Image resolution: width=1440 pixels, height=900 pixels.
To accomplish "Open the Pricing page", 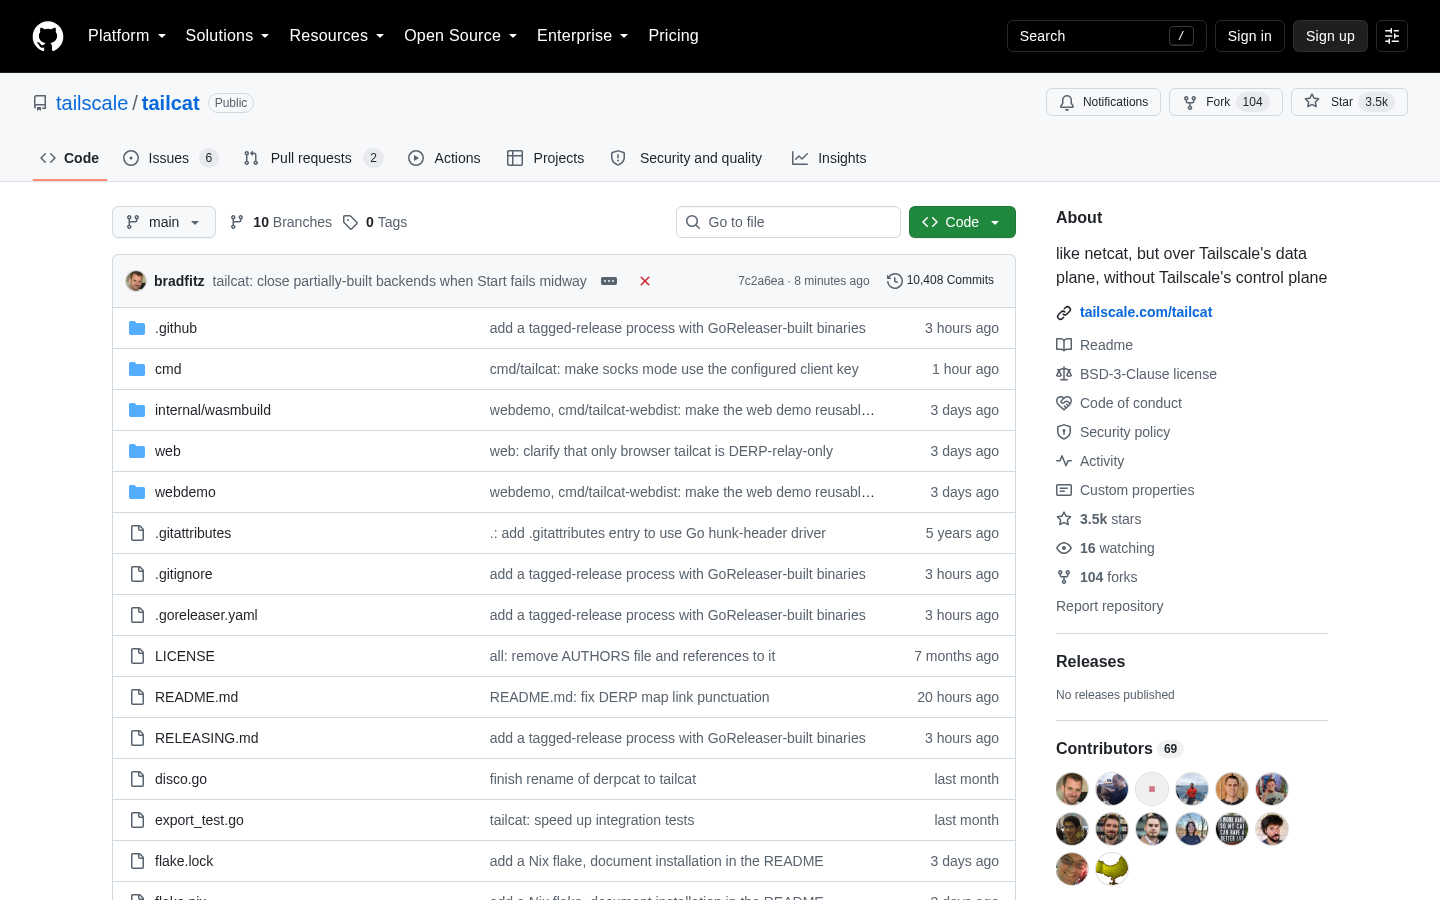I will (x=673, y=36).
